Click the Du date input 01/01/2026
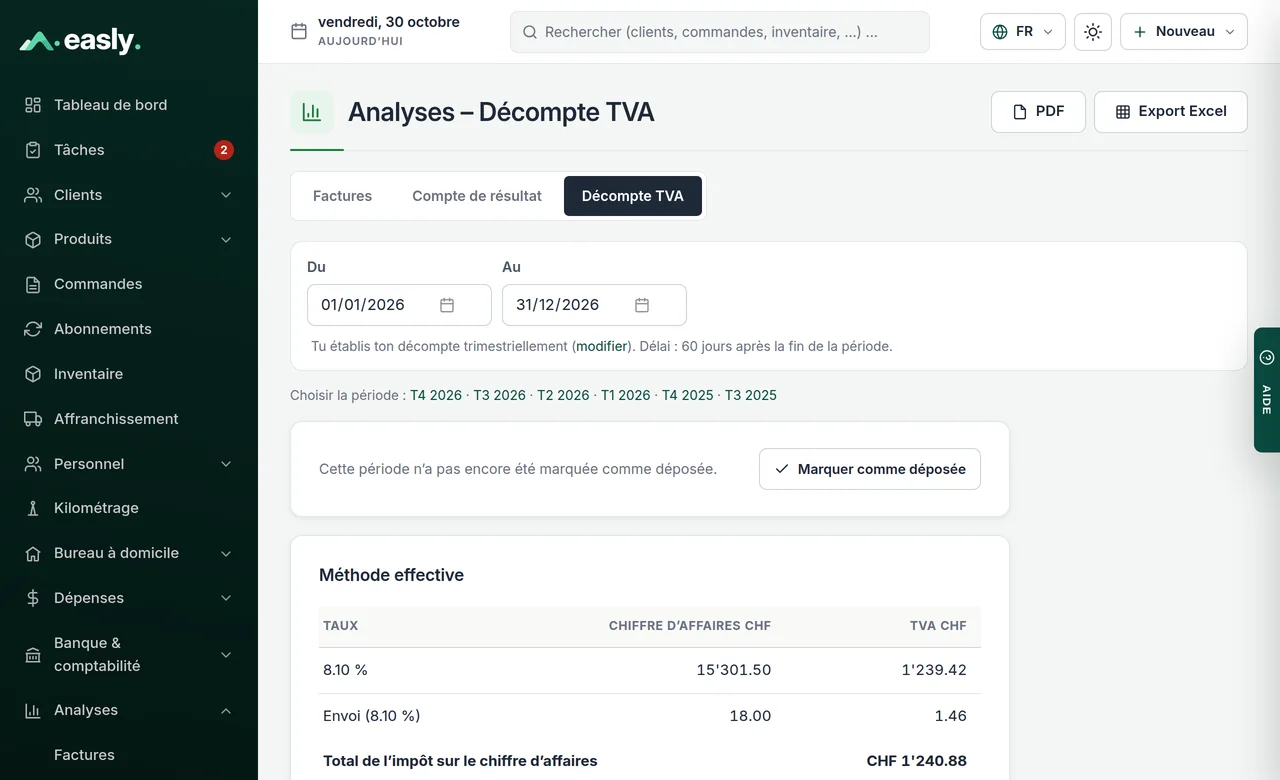Image resolution: width=1280 pixels, height=780 pixels. pyautogui.click(x=399, y=305)
